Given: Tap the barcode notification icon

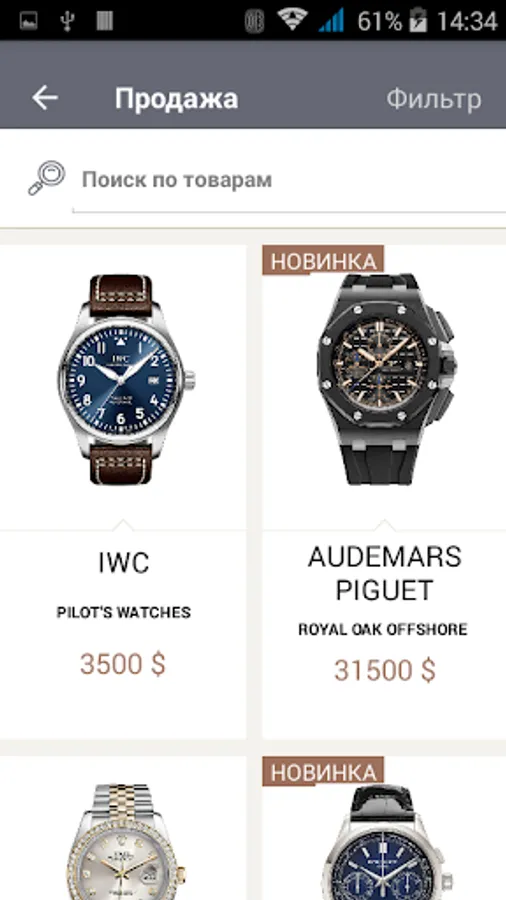Looking at the screenshot, I should tap(104, 21).
